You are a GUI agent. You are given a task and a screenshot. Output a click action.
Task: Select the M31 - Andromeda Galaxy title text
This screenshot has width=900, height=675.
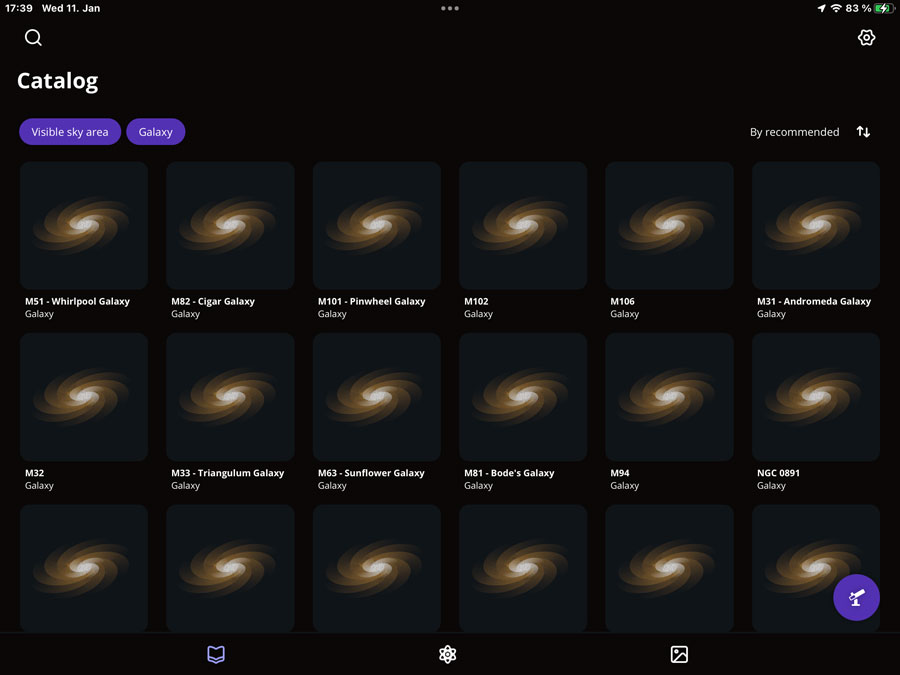(x=814, y=301)
